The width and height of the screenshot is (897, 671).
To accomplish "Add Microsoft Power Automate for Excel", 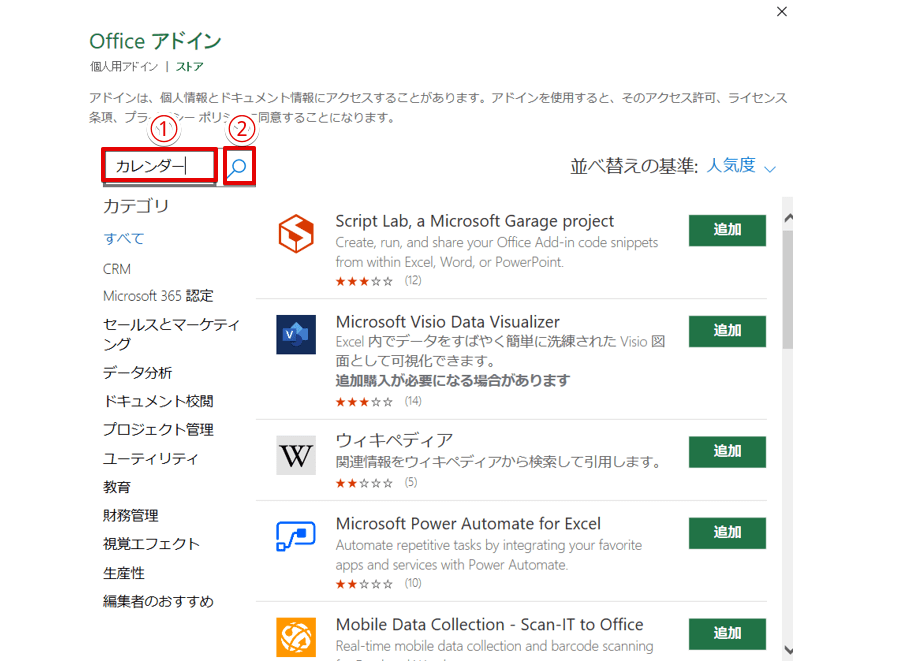I will 727,533.
